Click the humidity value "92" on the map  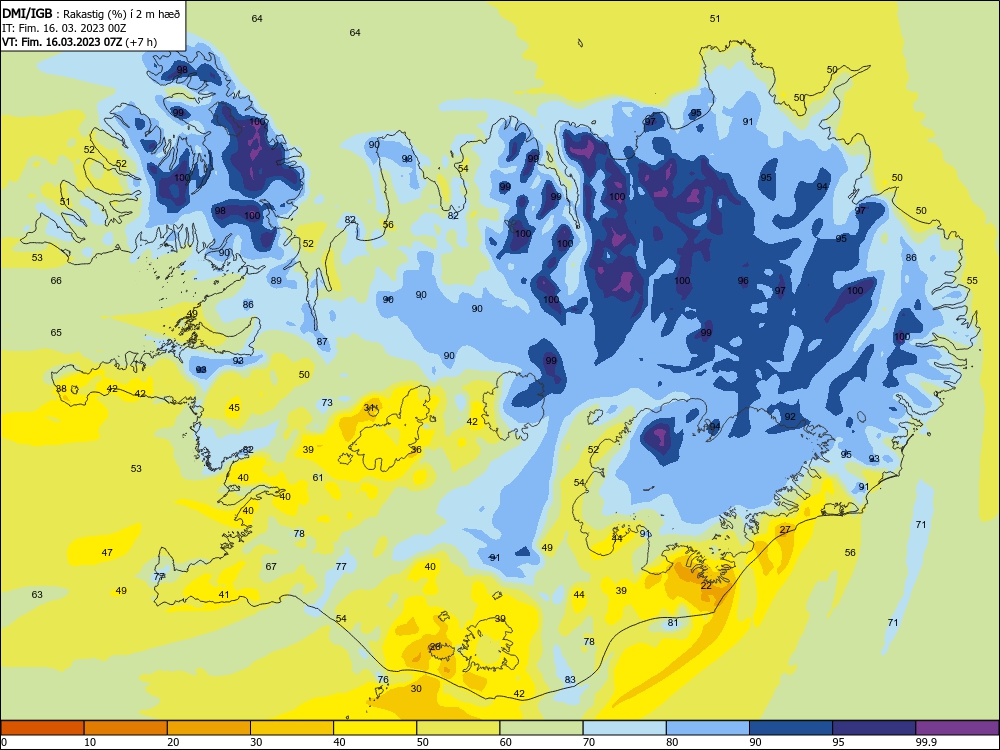coord(790,416)
